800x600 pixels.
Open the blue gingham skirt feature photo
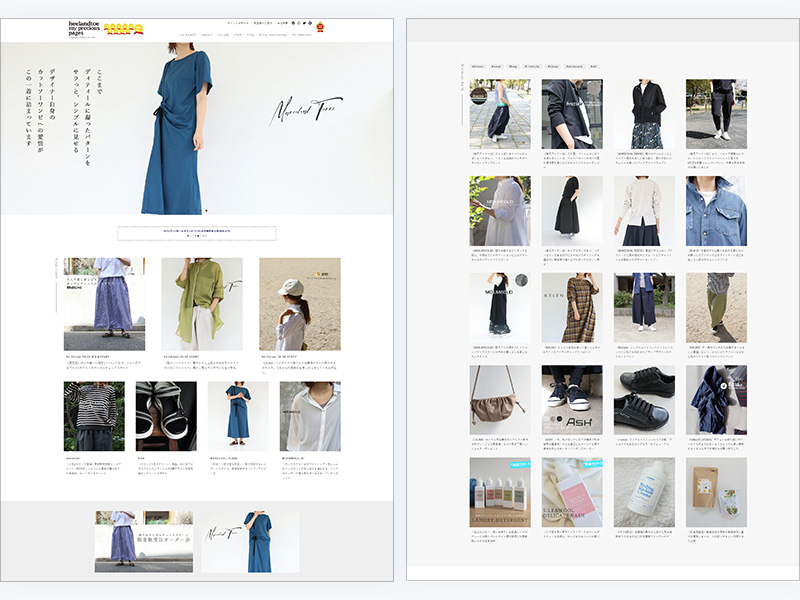click(x=104, y=304)
